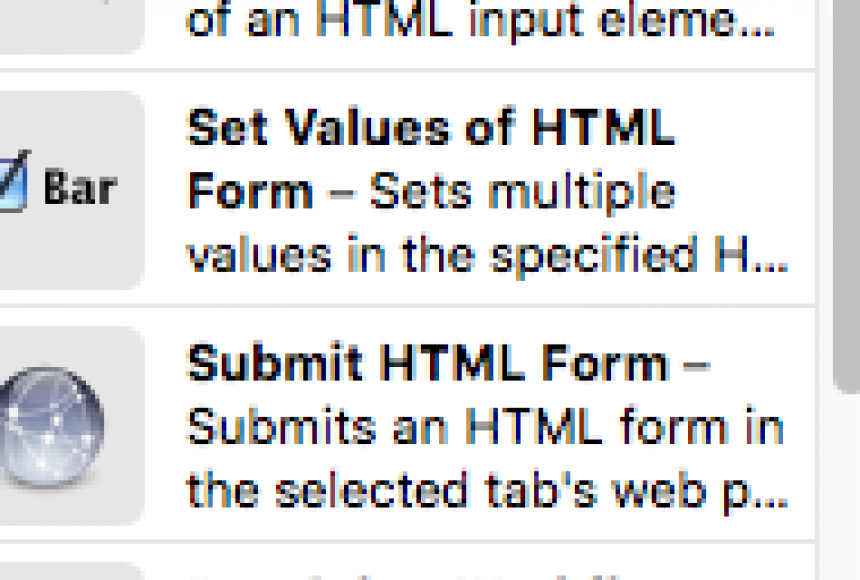Image resolution: width=860 pixels, height=580 pixels.
Task: Click the scrollbar track below the thumb
Action: (846, 486)
